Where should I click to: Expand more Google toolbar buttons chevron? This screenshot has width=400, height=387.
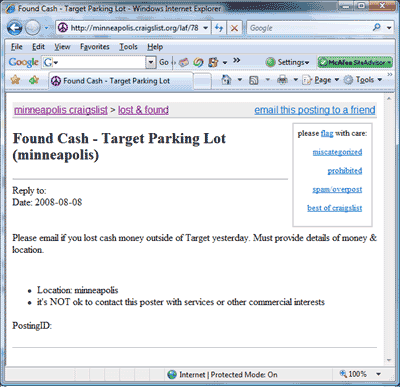(237, 60)
